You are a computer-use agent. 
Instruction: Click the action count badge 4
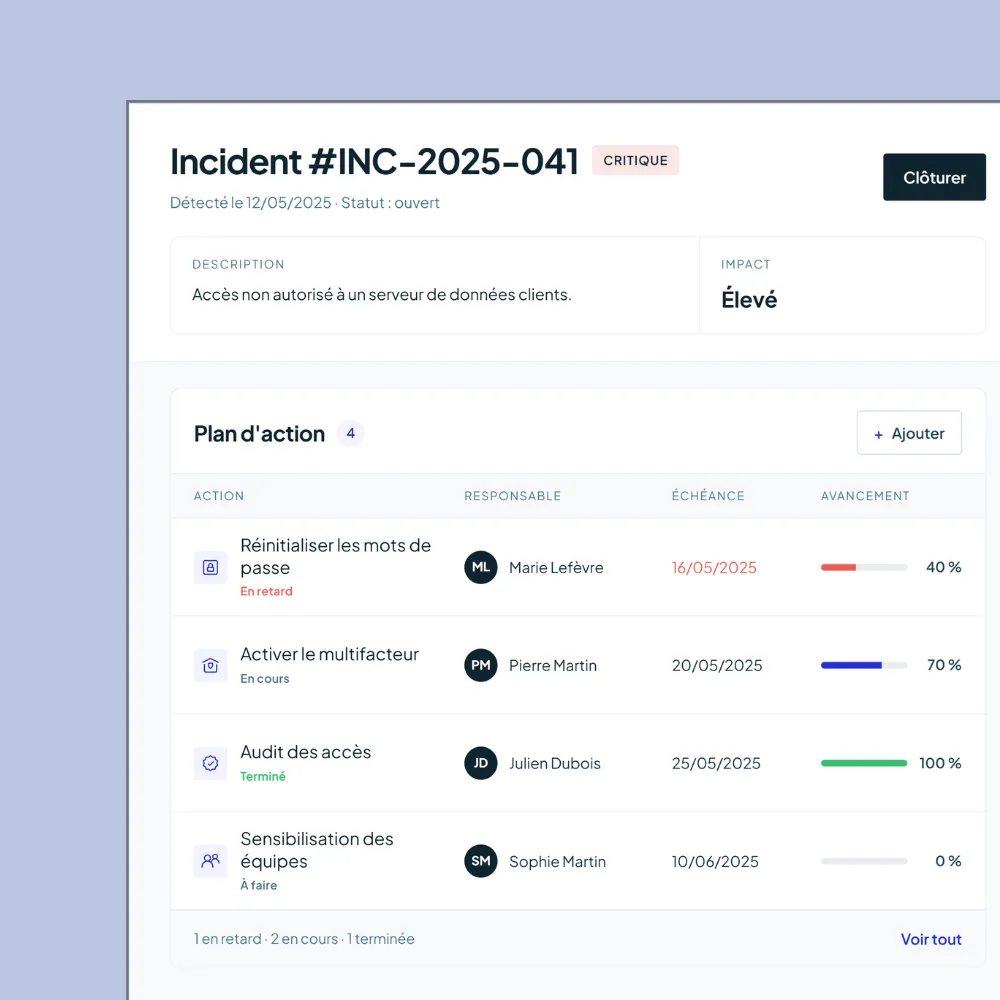[x=351, y=434]
